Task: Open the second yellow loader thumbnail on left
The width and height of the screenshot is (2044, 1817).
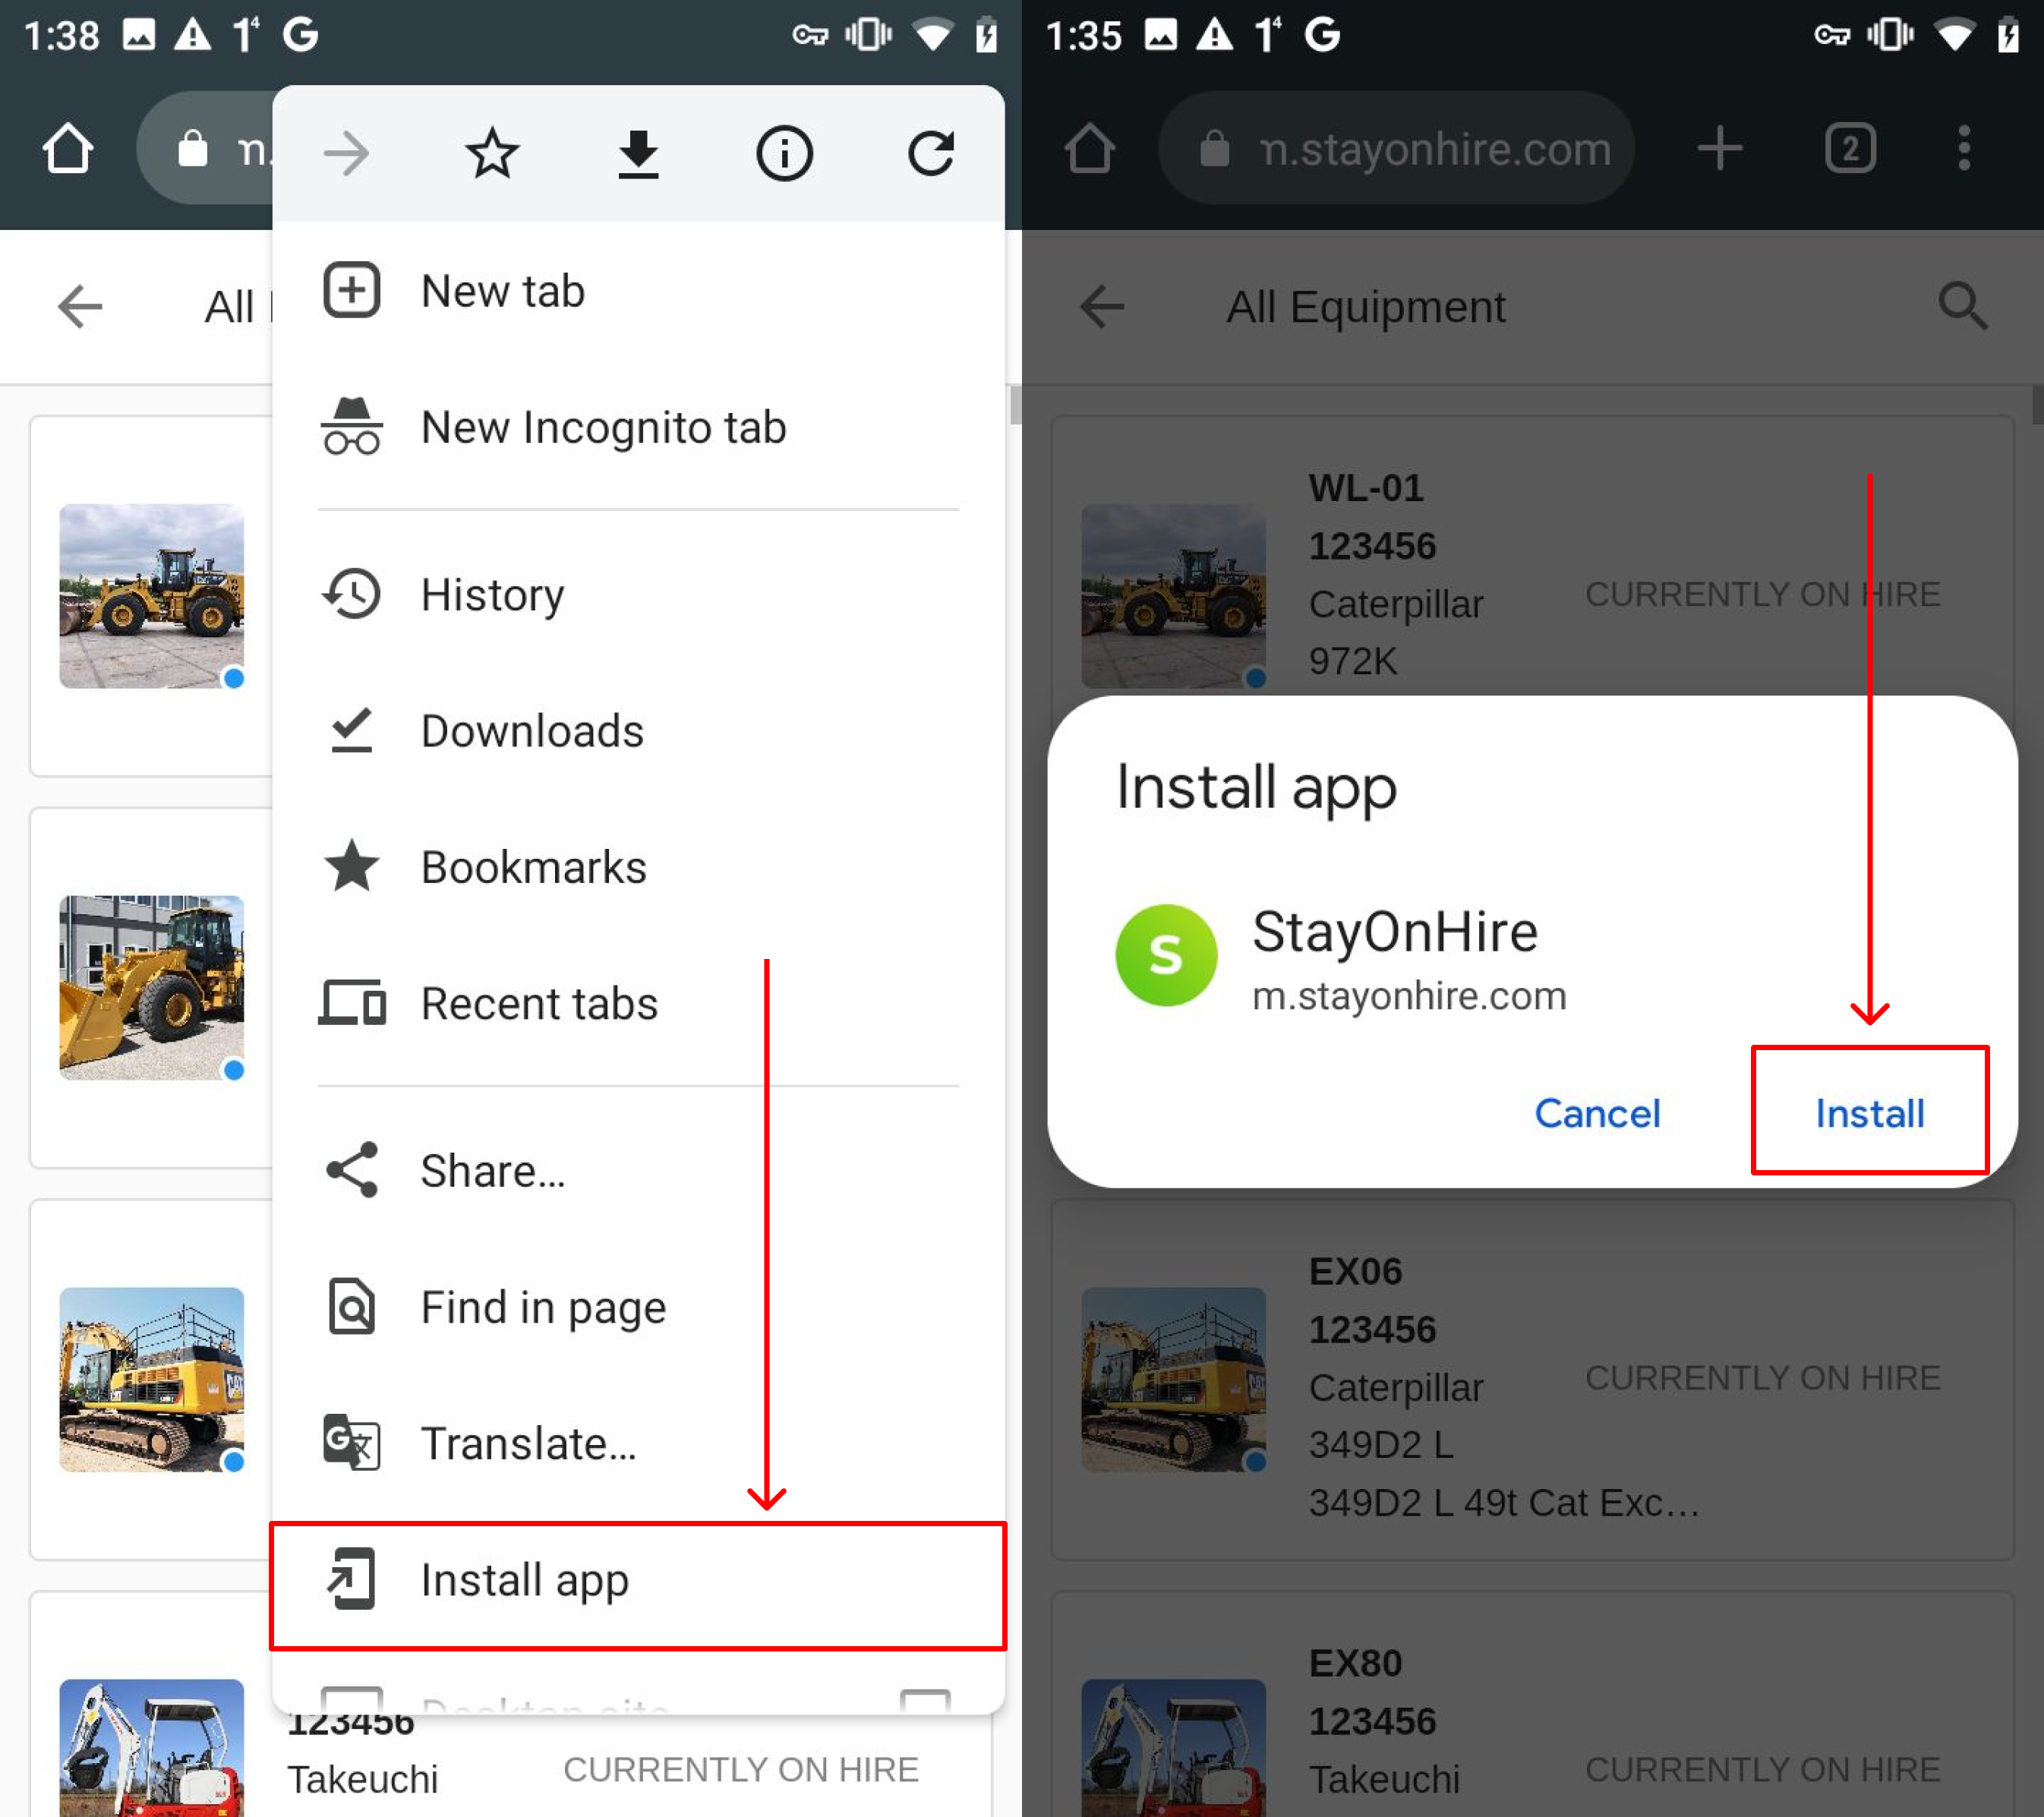Action: [151, 988]
